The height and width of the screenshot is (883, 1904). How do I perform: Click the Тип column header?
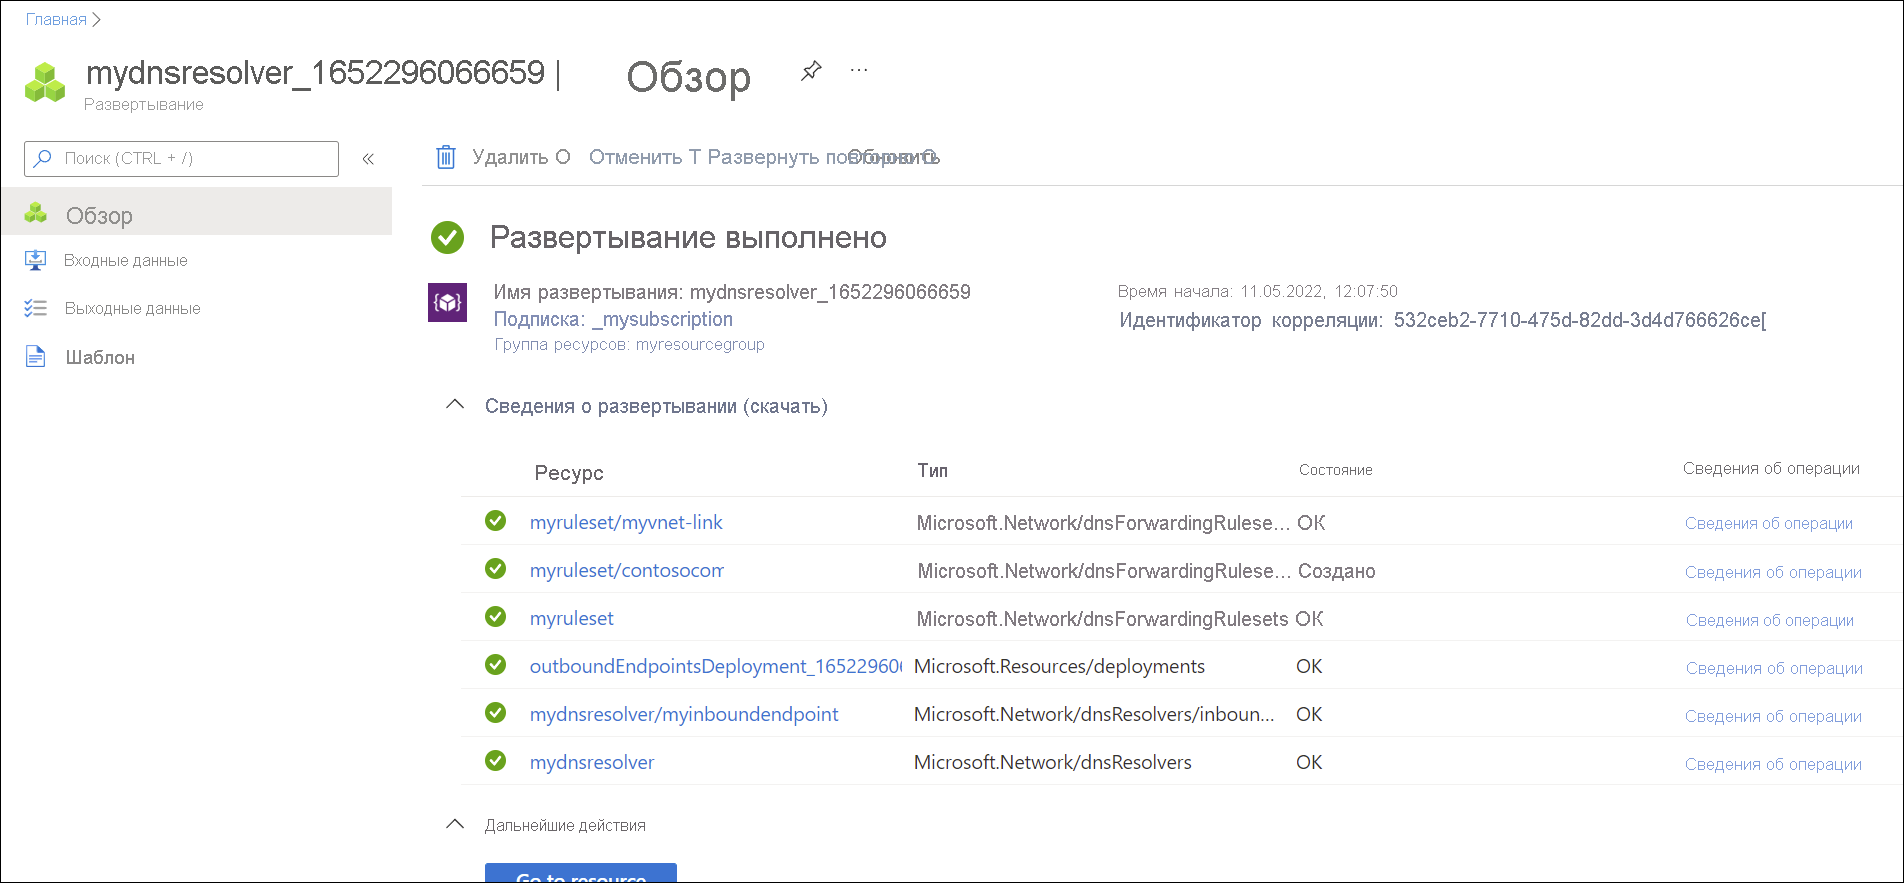[x=933, y=470]
